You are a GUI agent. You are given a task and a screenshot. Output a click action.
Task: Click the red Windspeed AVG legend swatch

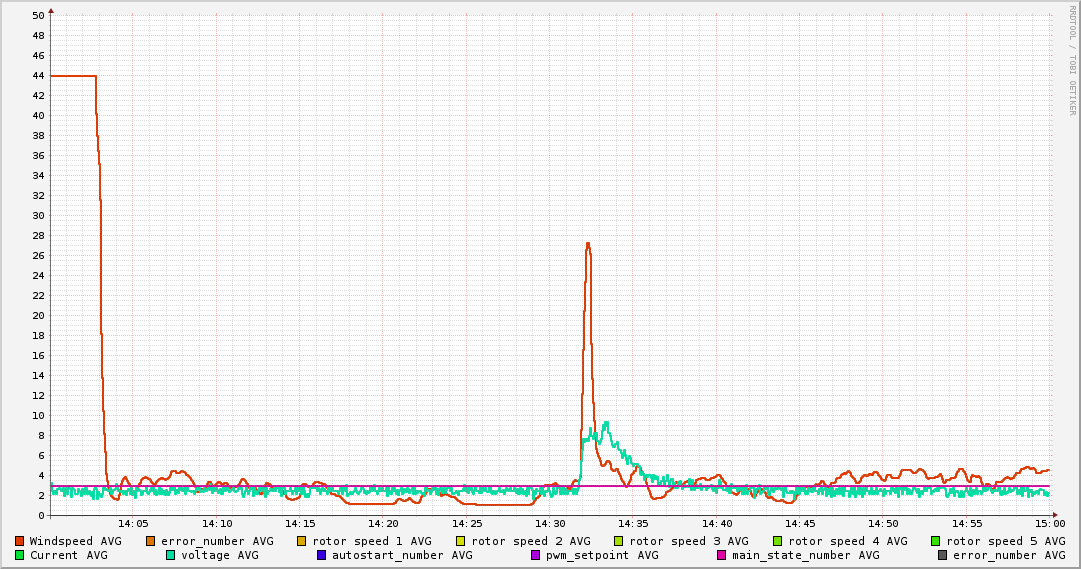click(20, 541)
